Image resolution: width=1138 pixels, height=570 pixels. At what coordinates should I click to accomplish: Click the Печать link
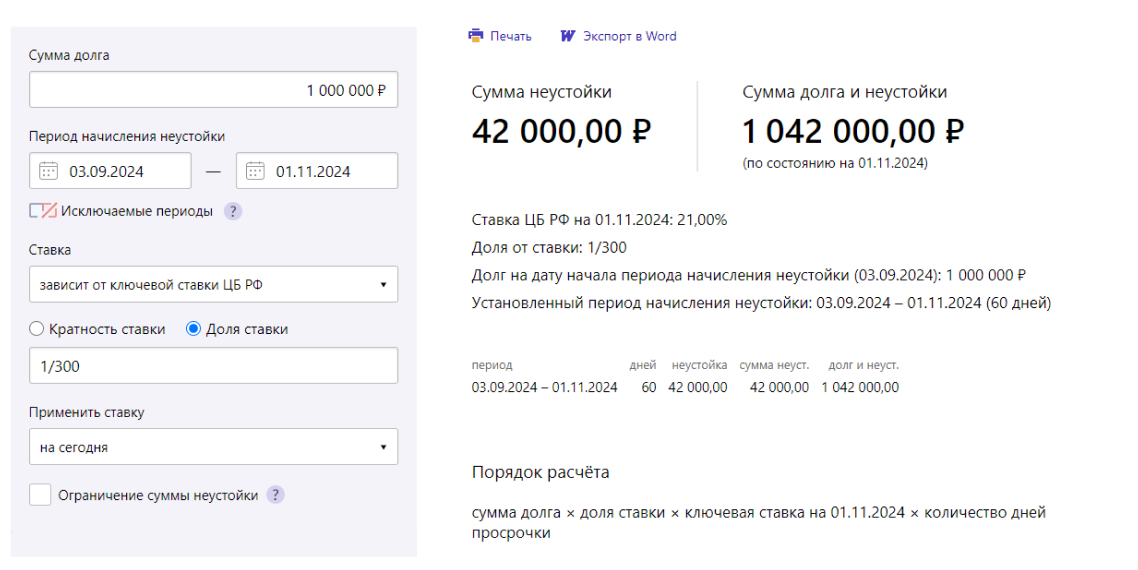(x=511, y=36)
